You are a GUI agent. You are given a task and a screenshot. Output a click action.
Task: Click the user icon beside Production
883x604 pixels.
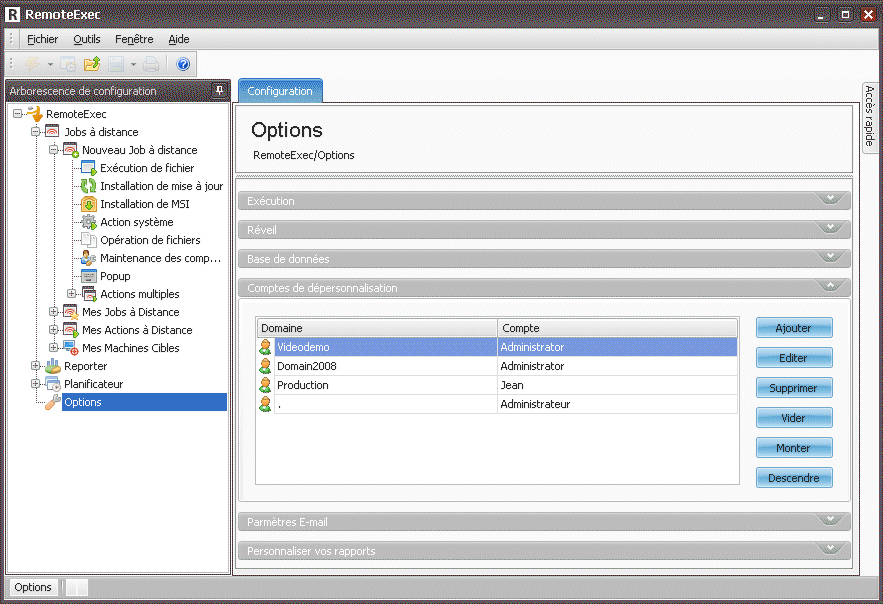pos(265,385)
